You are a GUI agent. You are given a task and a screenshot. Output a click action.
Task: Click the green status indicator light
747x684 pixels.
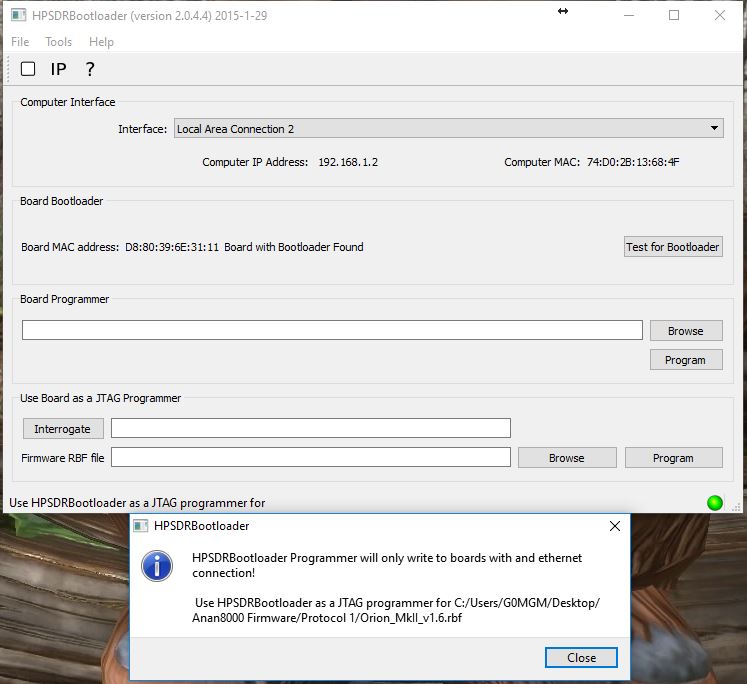pyautogui.click(x=715, y=503)
